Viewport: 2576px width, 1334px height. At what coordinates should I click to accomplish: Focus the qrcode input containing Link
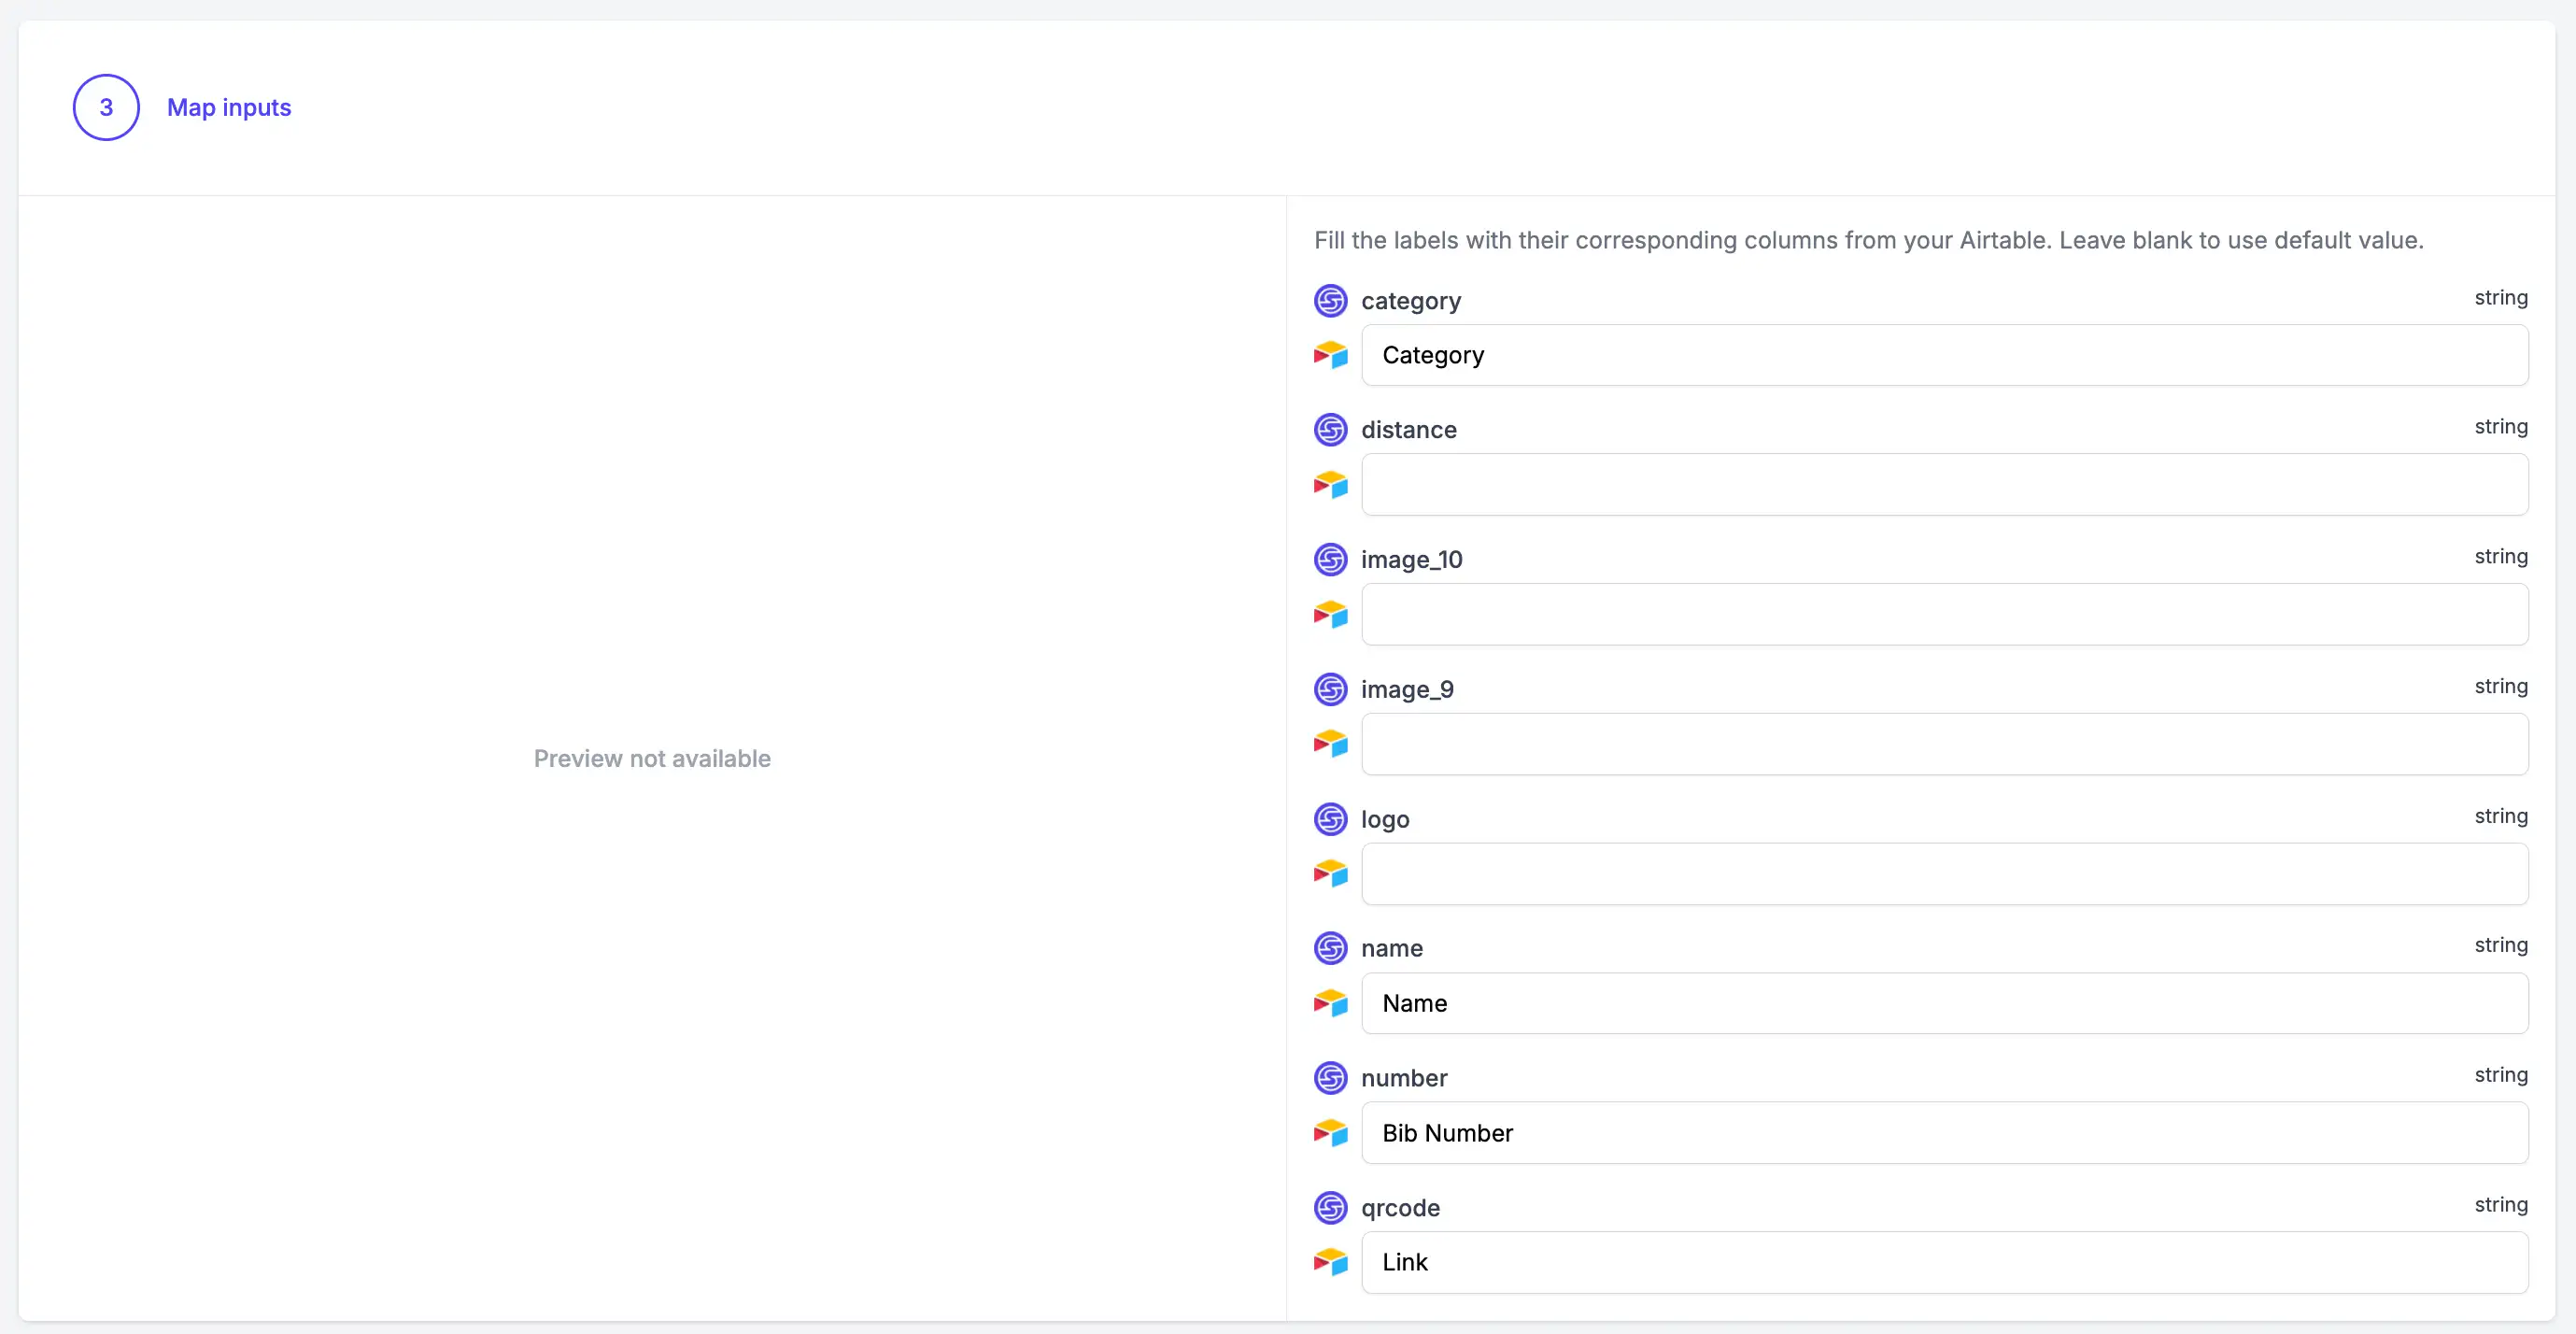(1944, 1262)
